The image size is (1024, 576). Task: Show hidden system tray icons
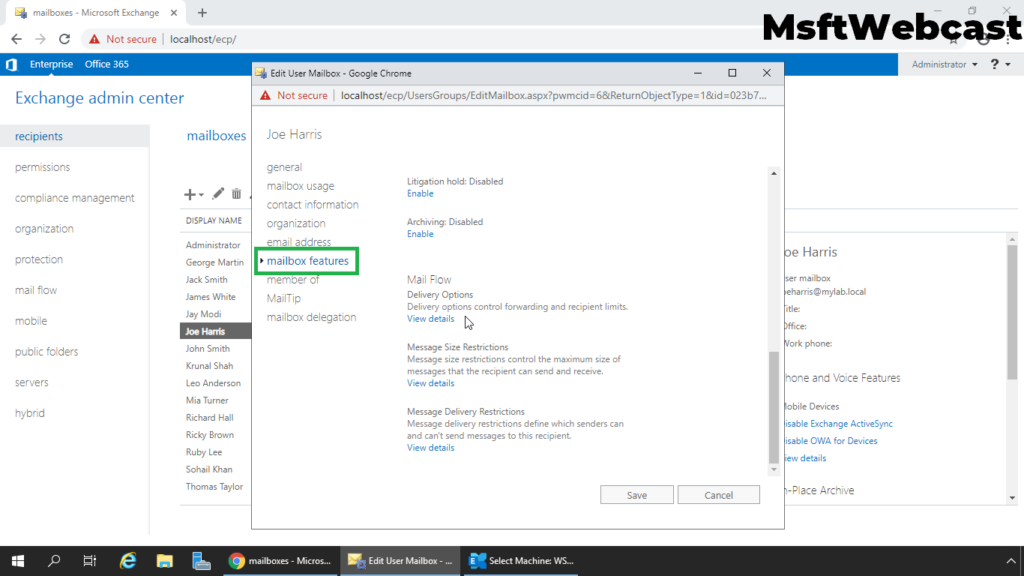click(x=1011, y=560)
